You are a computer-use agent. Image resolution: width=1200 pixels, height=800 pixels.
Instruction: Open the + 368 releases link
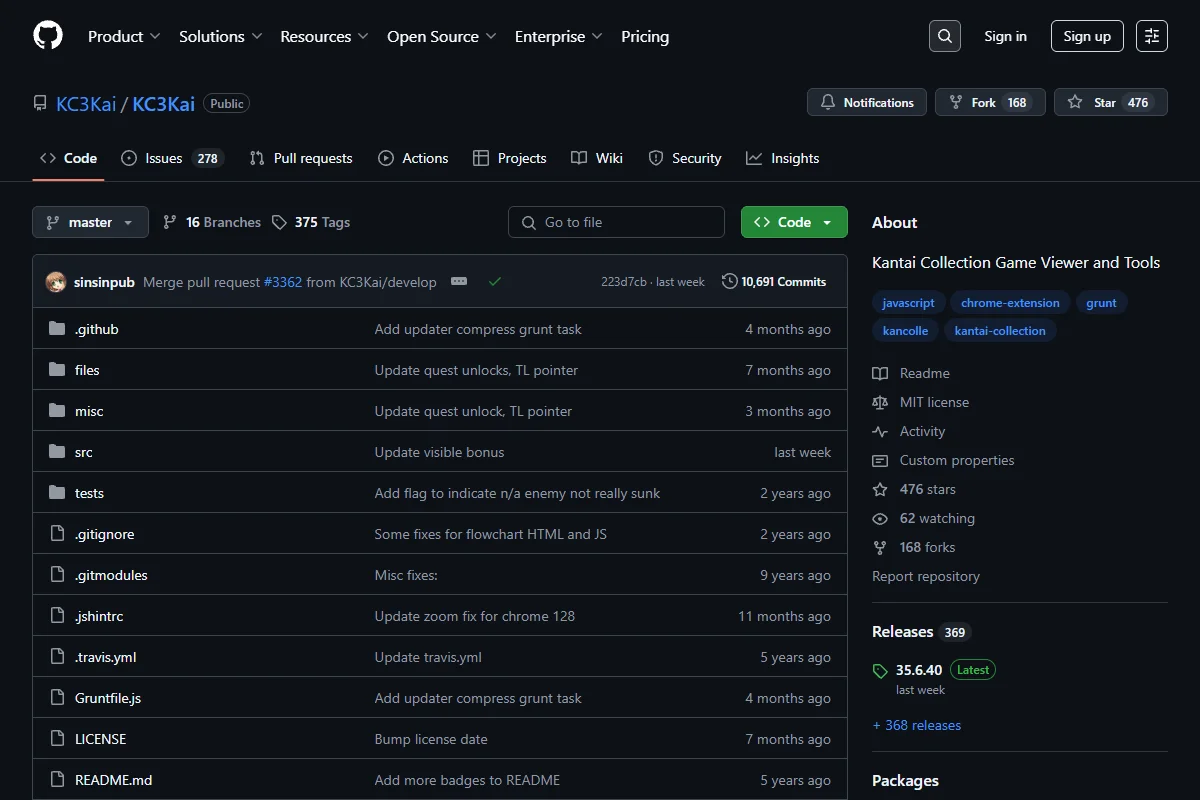(x=916, y=725)
